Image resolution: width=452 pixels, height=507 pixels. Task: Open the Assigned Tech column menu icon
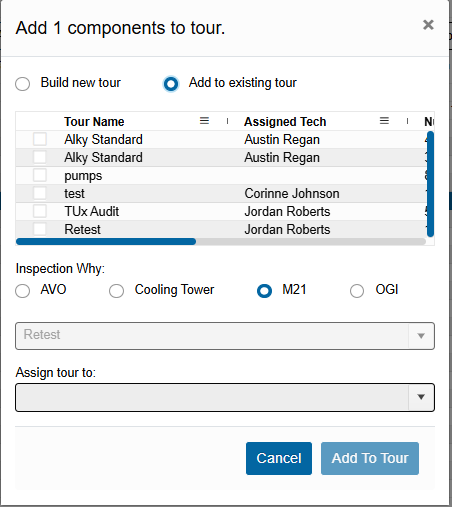point(384,121)
